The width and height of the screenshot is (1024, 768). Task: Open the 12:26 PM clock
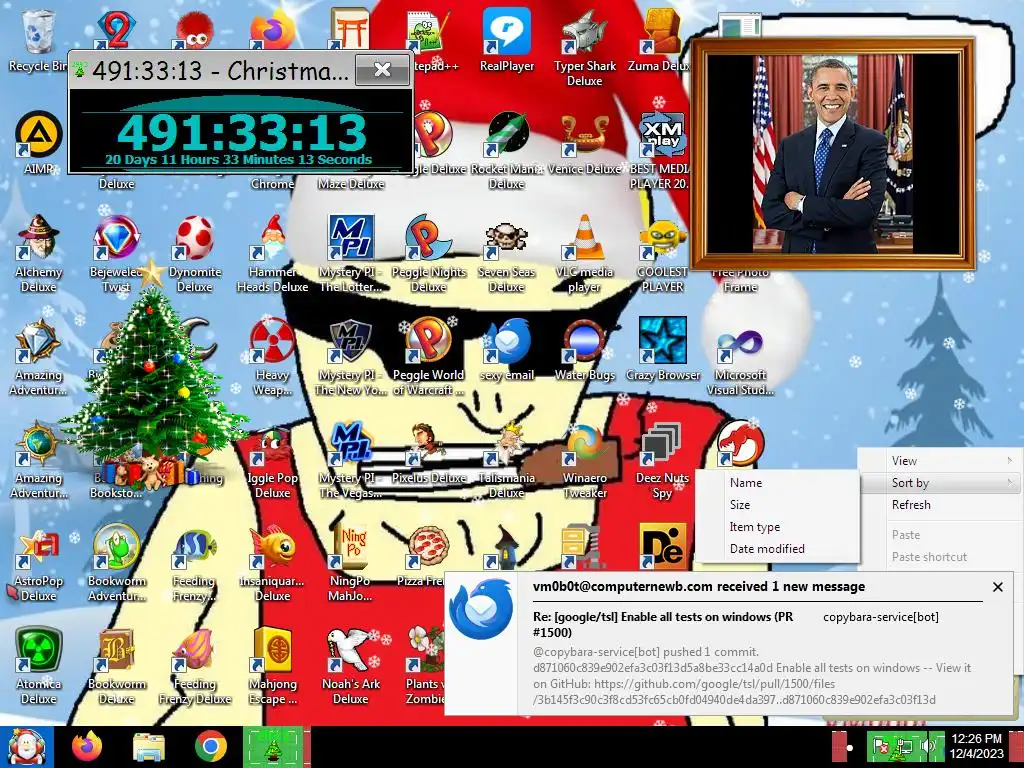[x=976, y=746]
